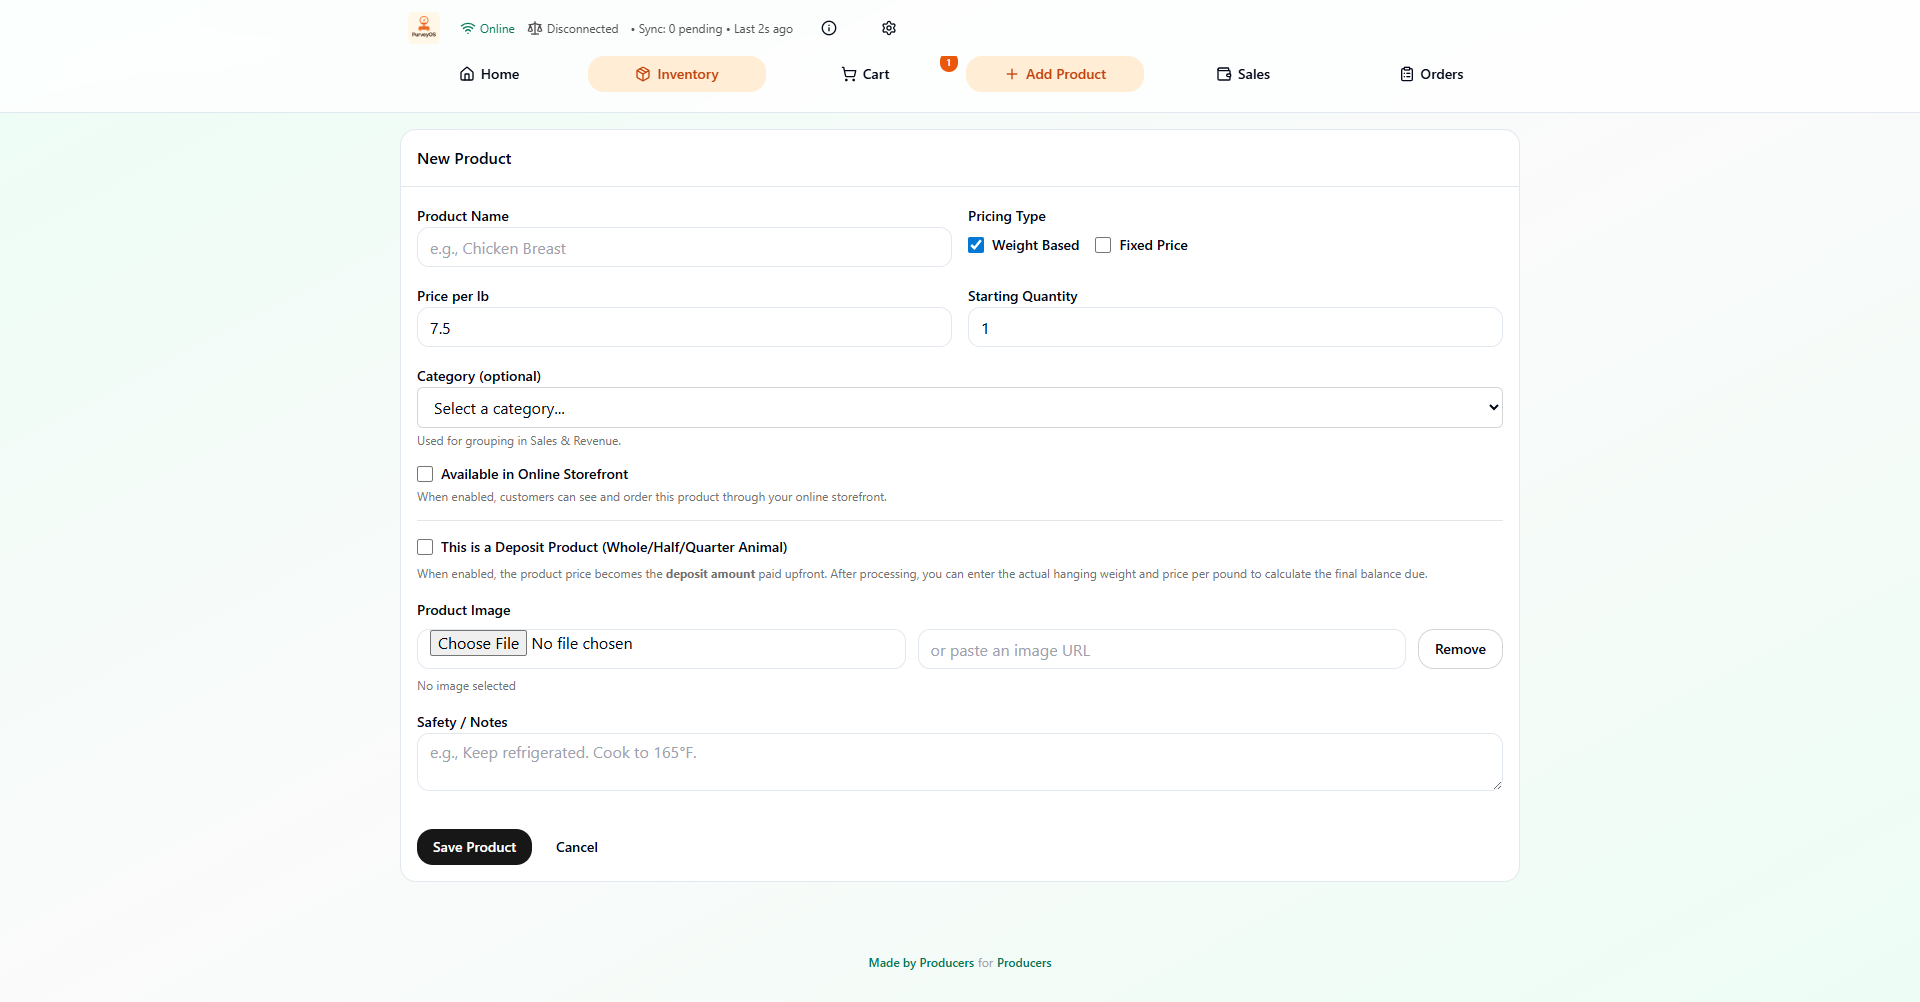
Task: Open the info circle icon
Action: tap(829, 28)
